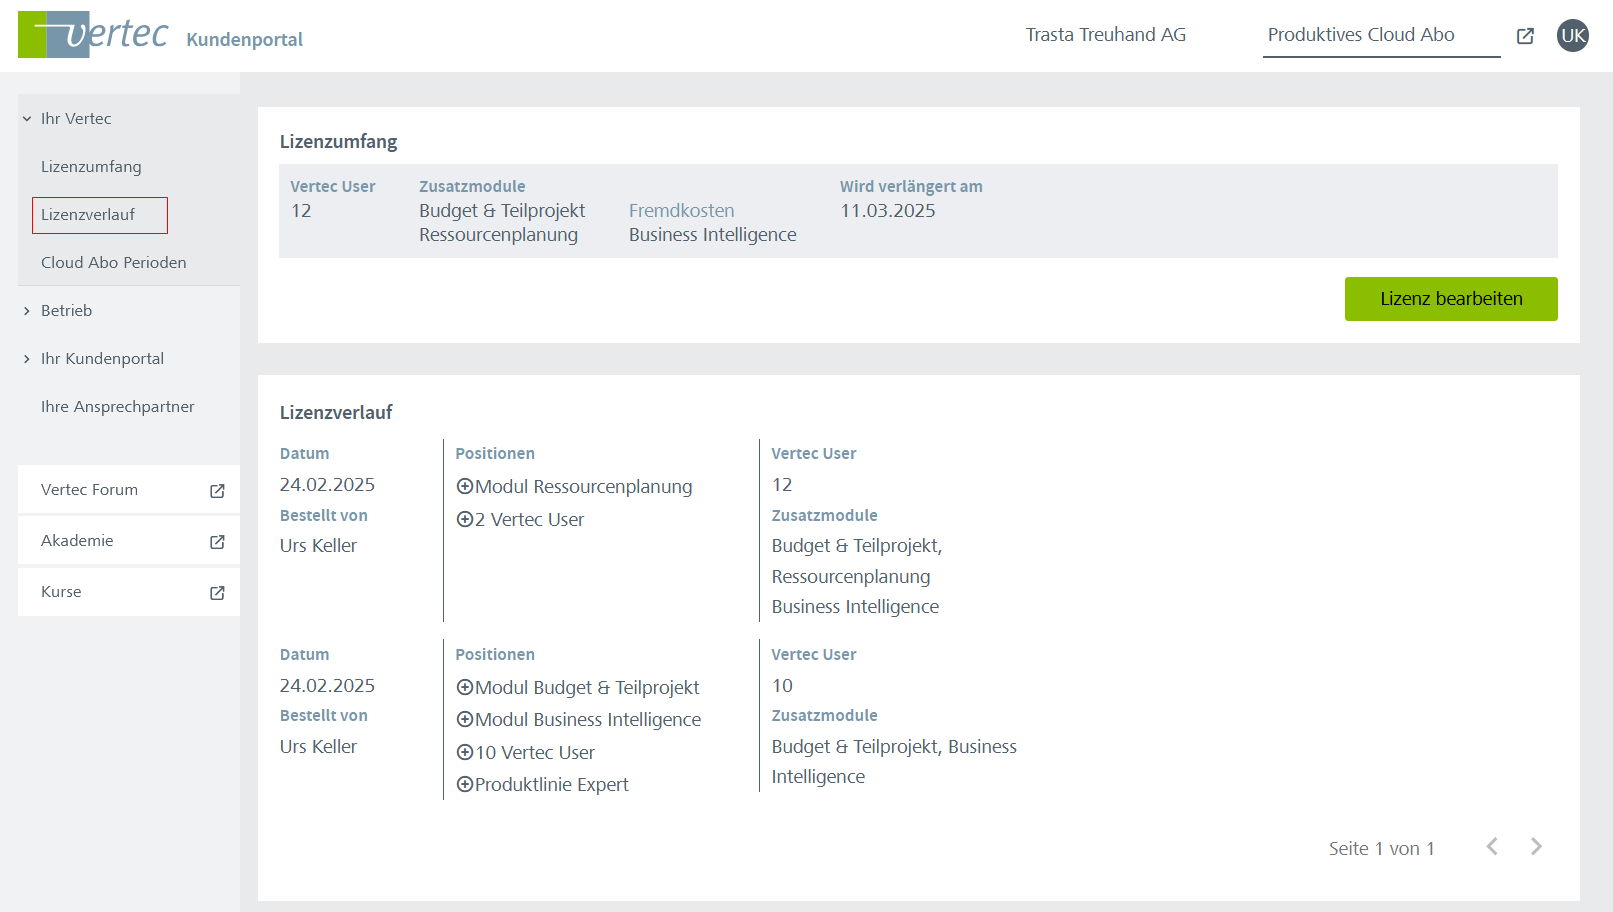This screenshot has width=1613, height=912.
Task: Expand the Ihr Kundenportal section
Action: (x=27, y=359)
